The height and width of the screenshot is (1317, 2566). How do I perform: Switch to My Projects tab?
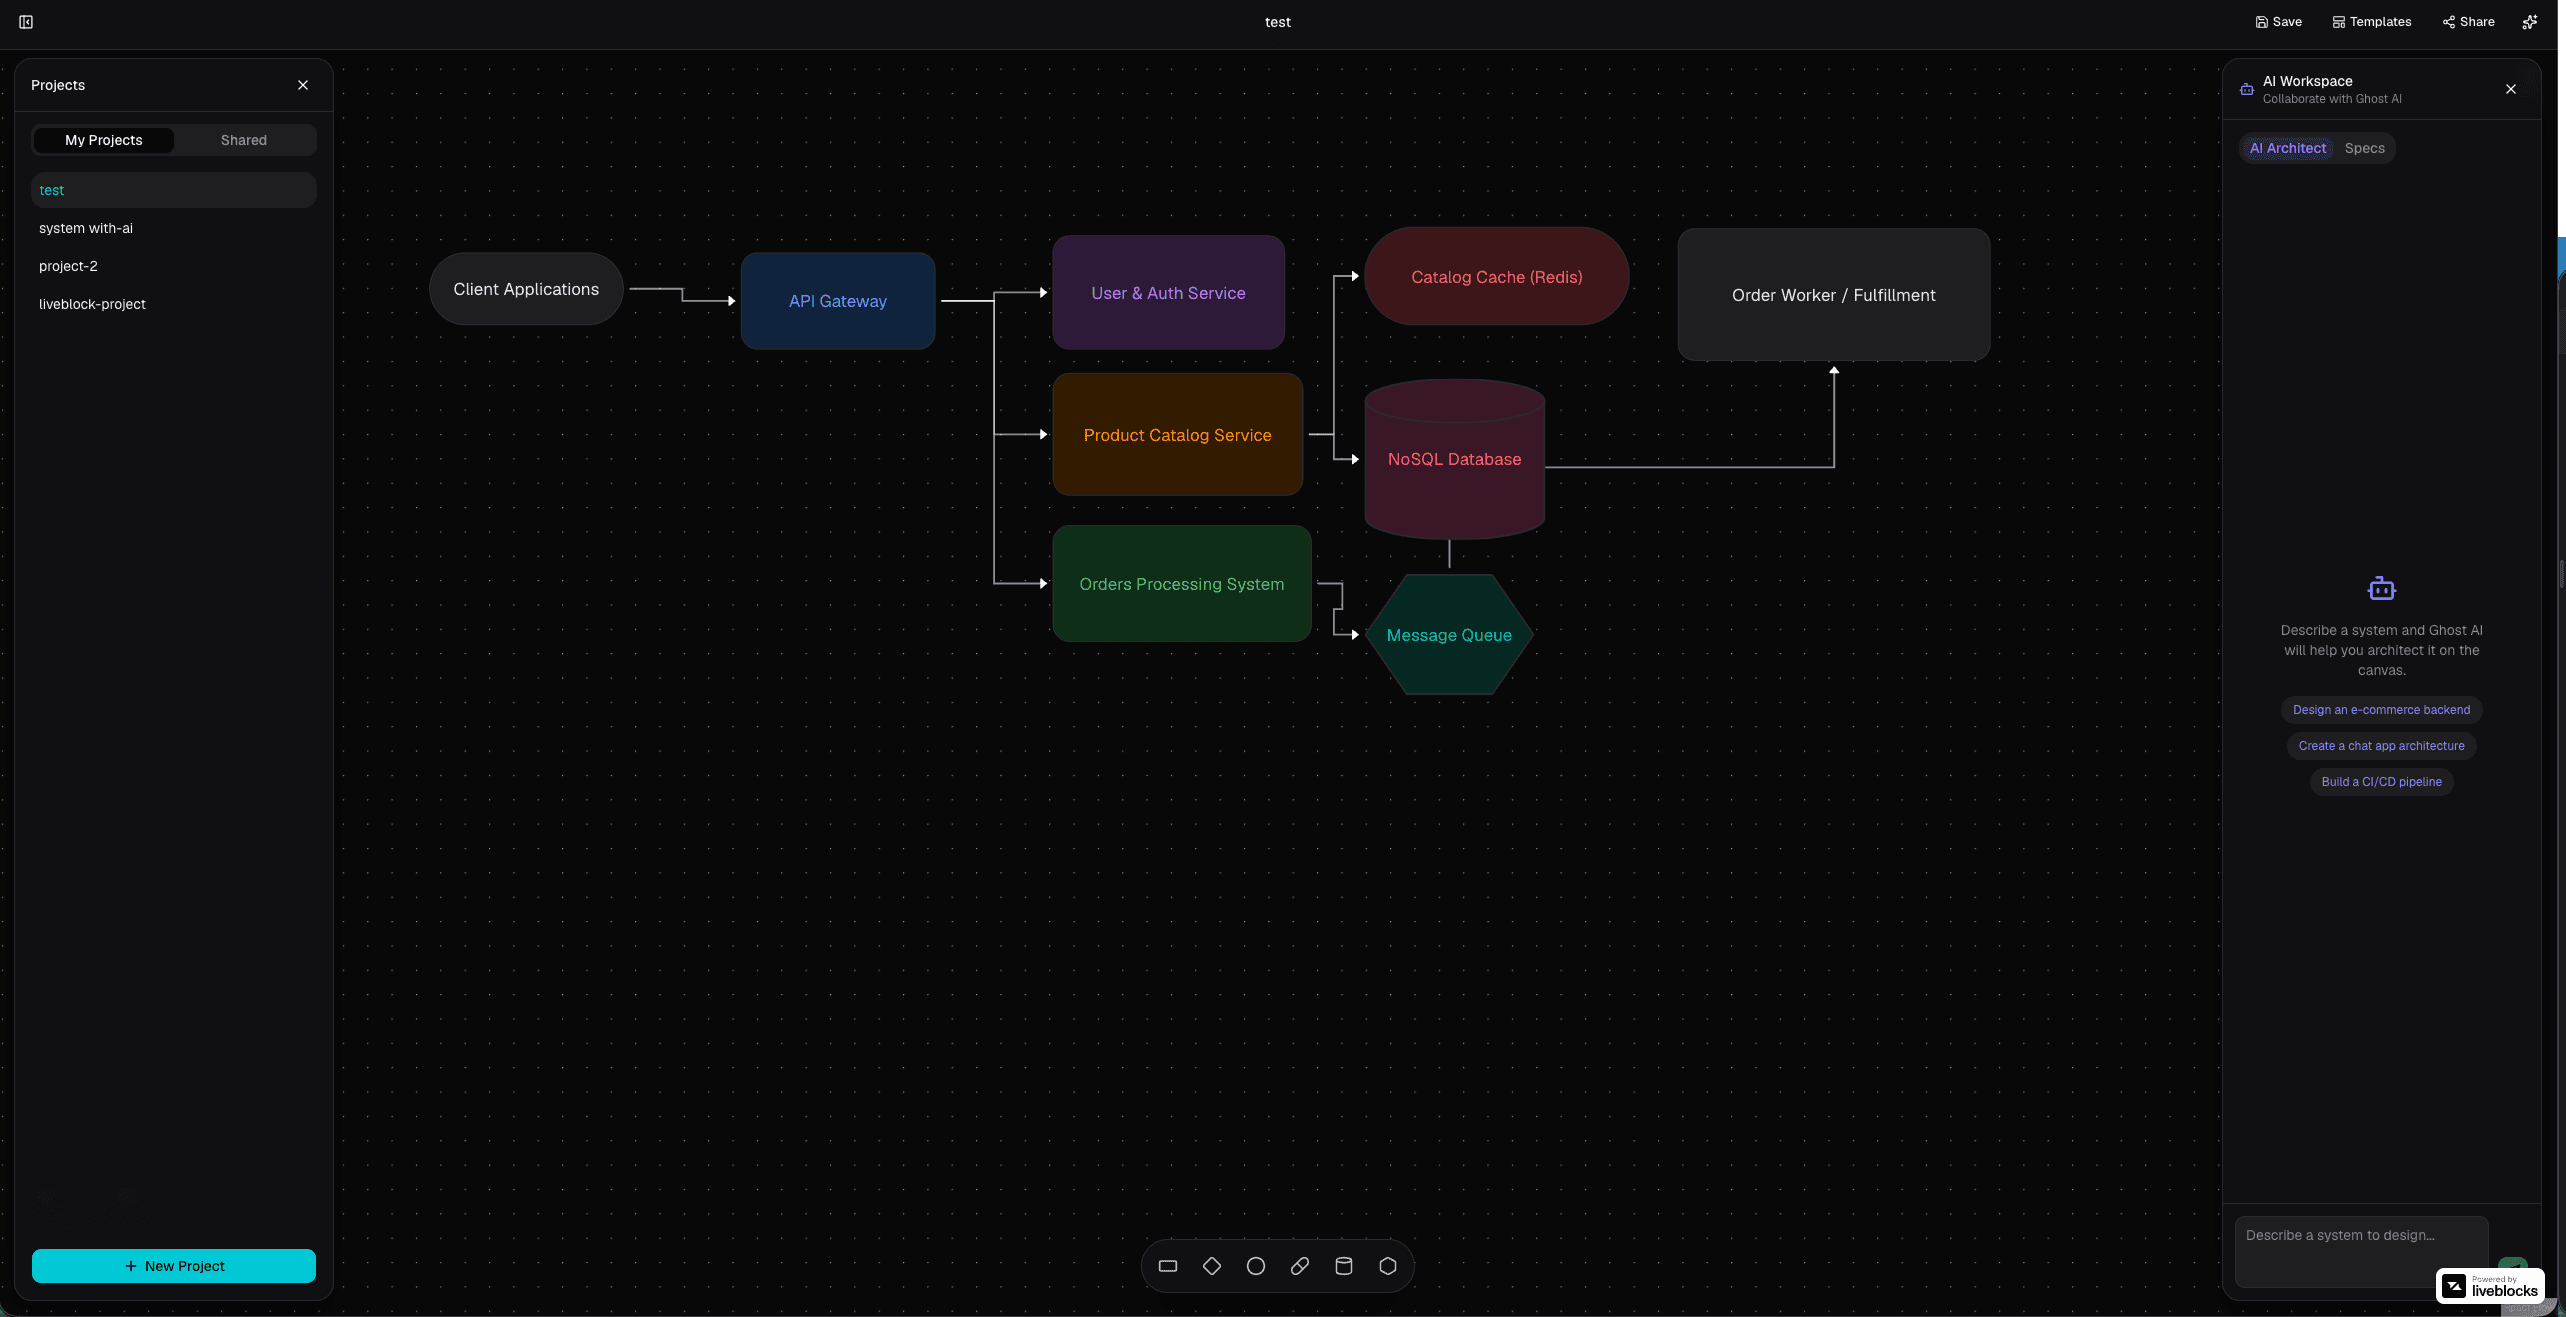(104, 140)
